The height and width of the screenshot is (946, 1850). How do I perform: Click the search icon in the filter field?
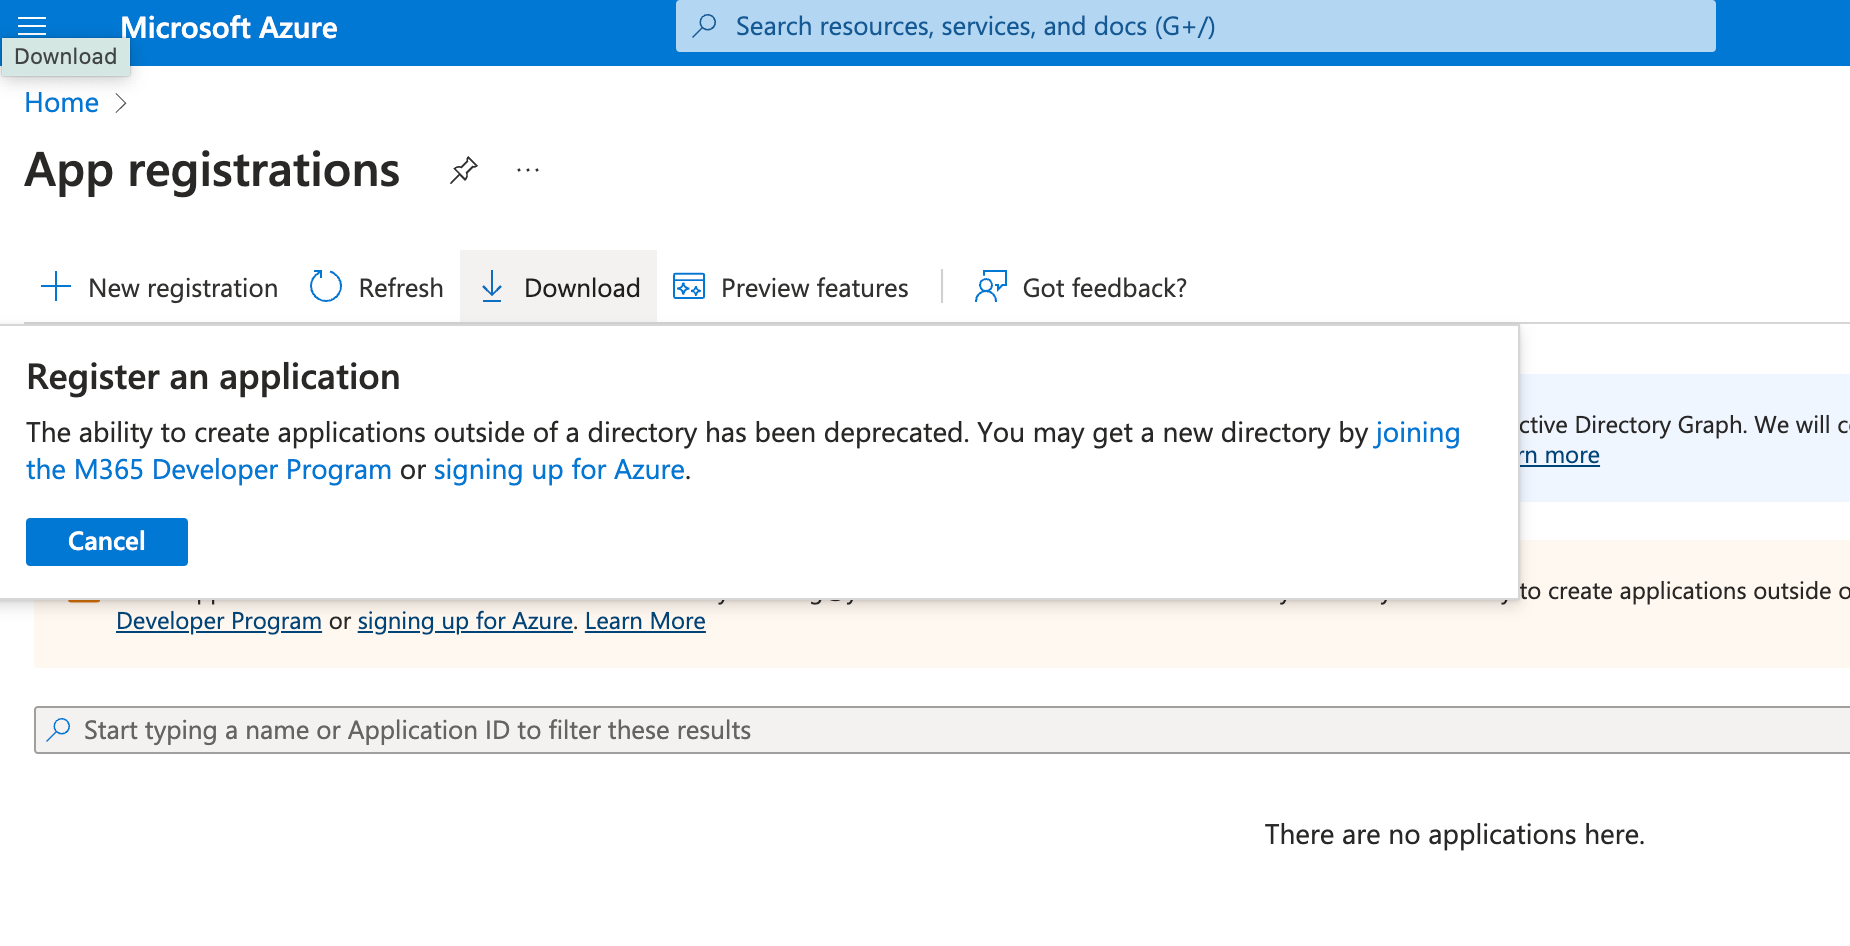coord(59,729)
